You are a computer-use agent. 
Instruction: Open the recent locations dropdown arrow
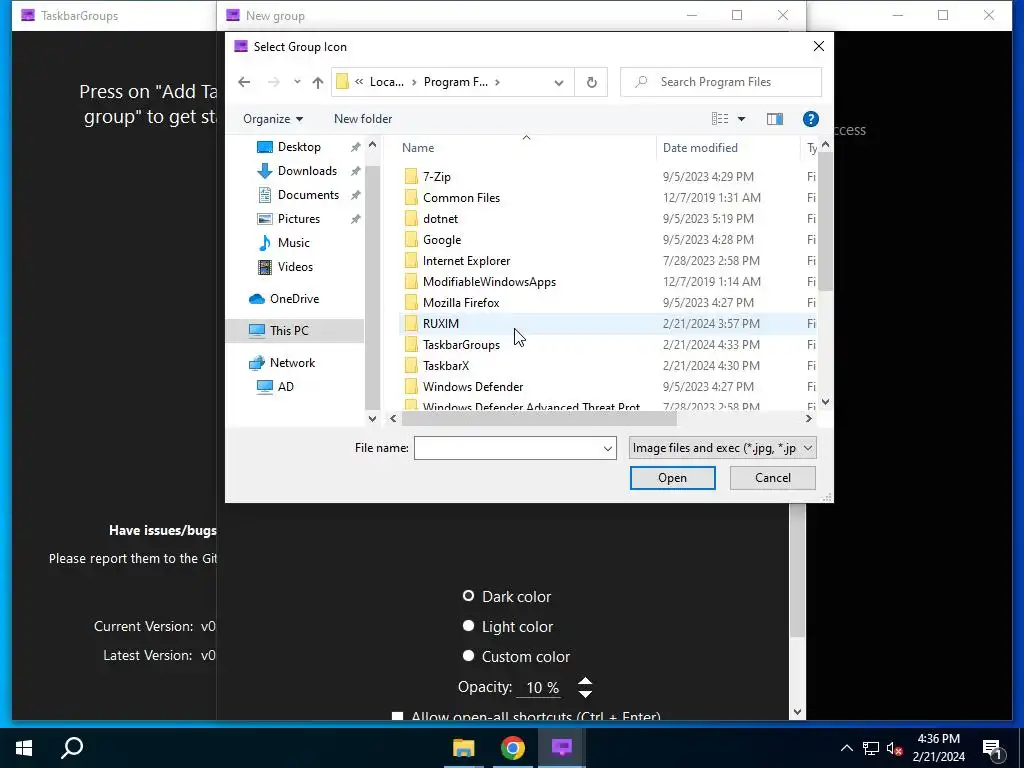[297, 82]
